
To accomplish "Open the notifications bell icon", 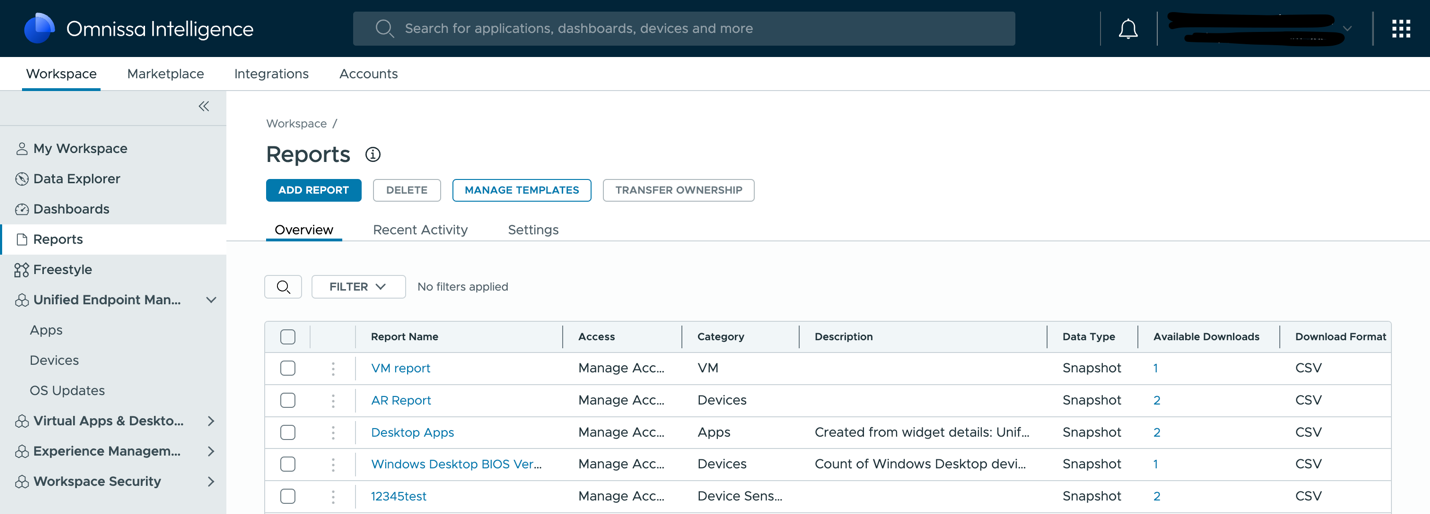I will (1127, 29).
